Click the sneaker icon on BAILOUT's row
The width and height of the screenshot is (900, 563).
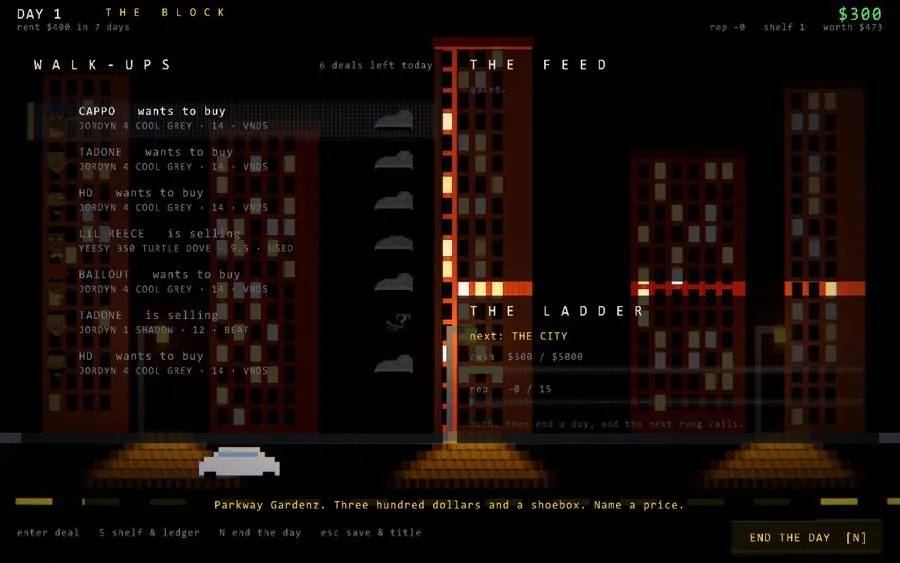[x=394, y=282]
